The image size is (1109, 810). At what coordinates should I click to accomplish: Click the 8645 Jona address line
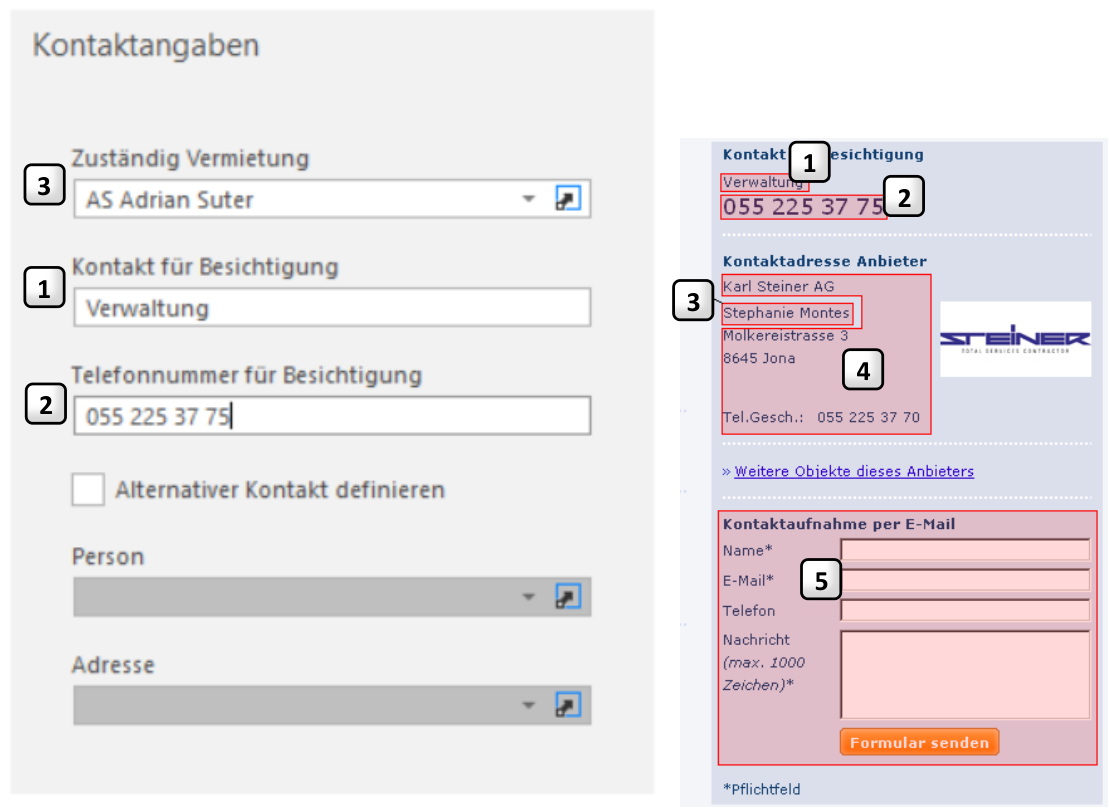pos(759,359)
